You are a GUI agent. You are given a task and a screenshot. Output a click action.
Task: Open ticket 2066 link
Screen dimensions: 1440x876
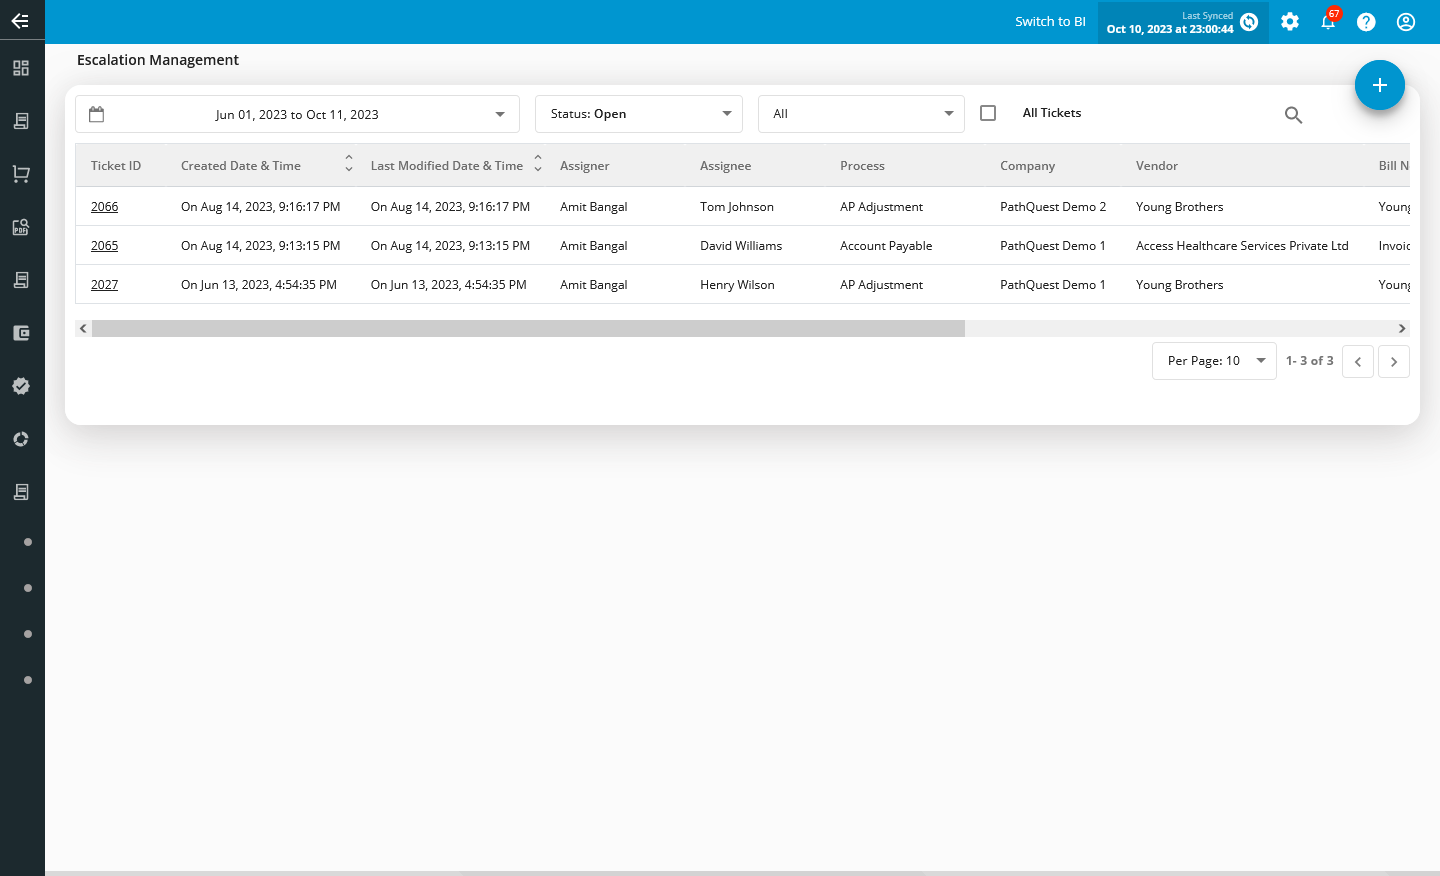click(x=105, y=207)
